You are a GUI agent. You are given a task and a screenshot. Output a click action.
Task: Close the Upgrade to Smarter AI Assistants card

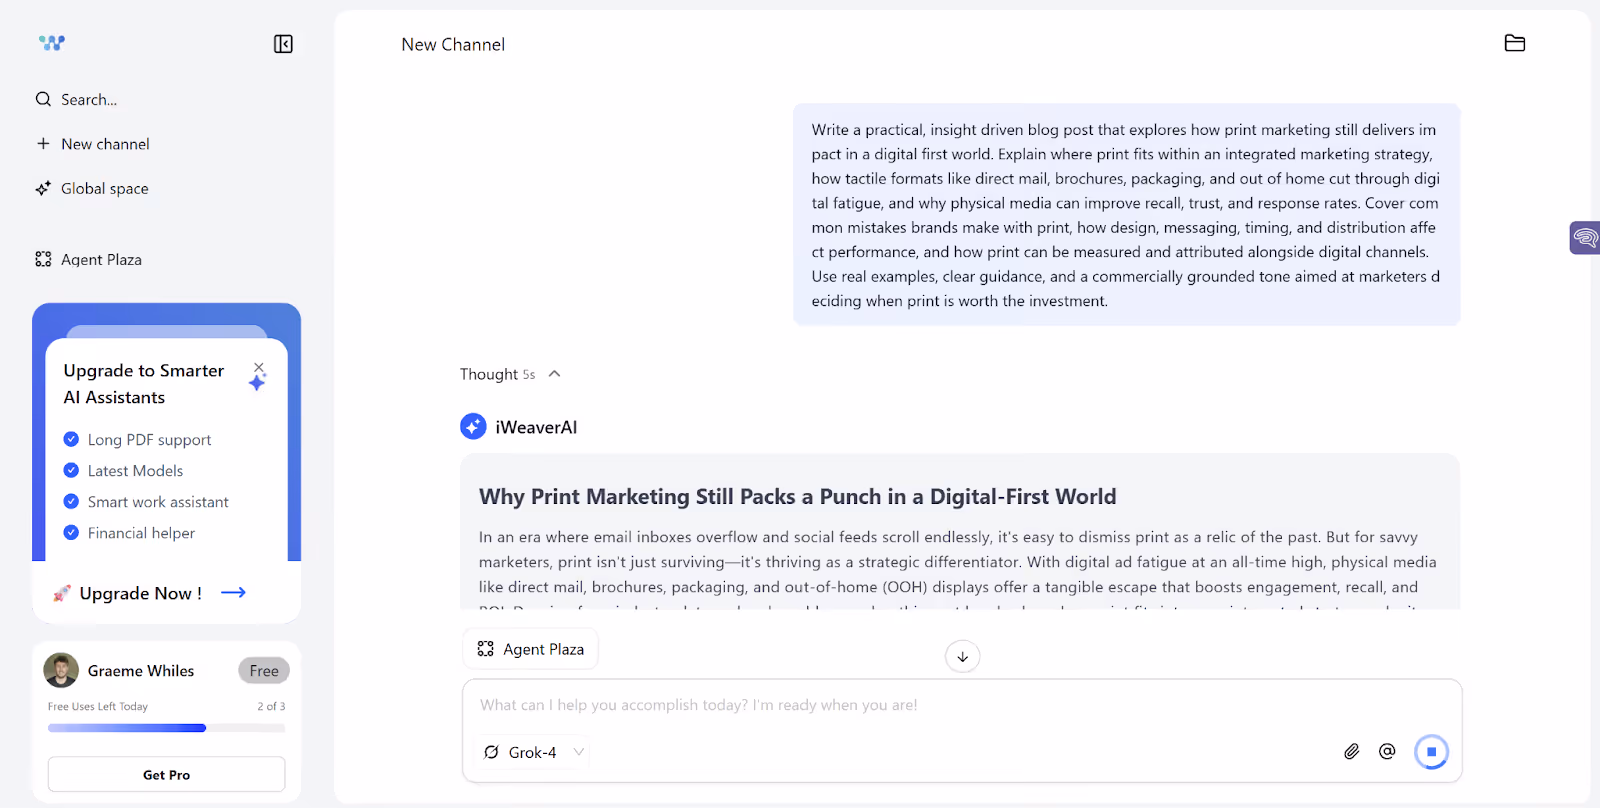[x=259, y=368]
